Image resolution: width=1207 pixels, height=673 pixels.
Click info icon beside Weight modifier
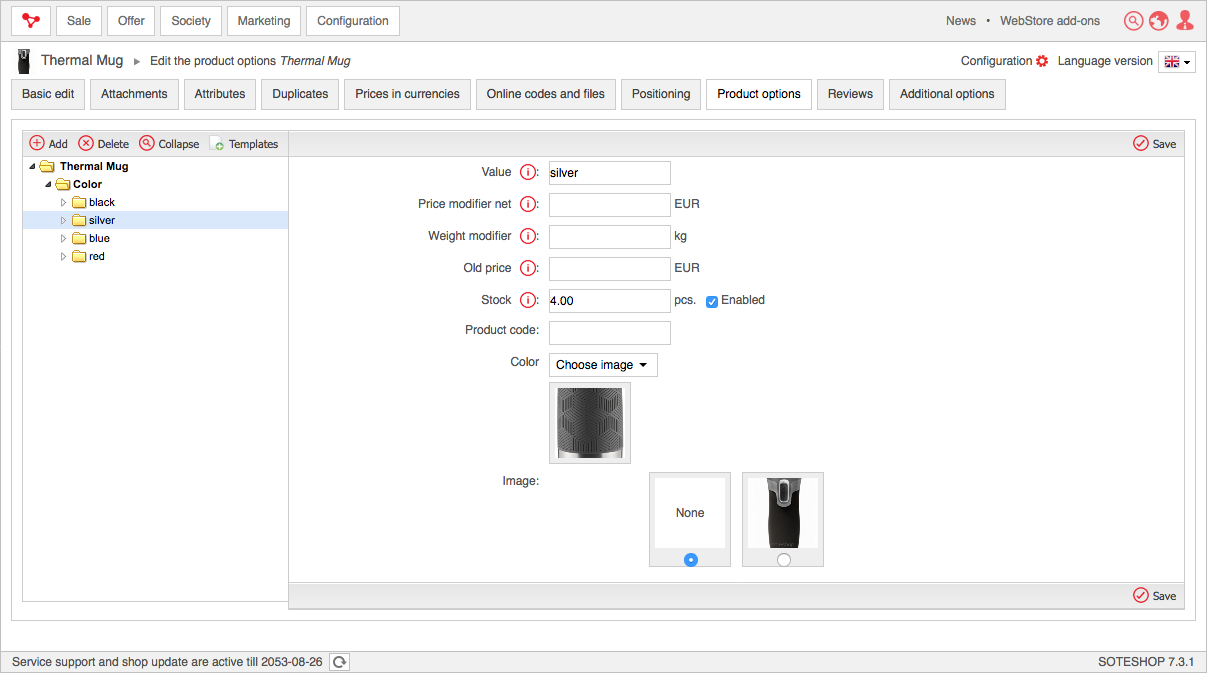[528, 237]
